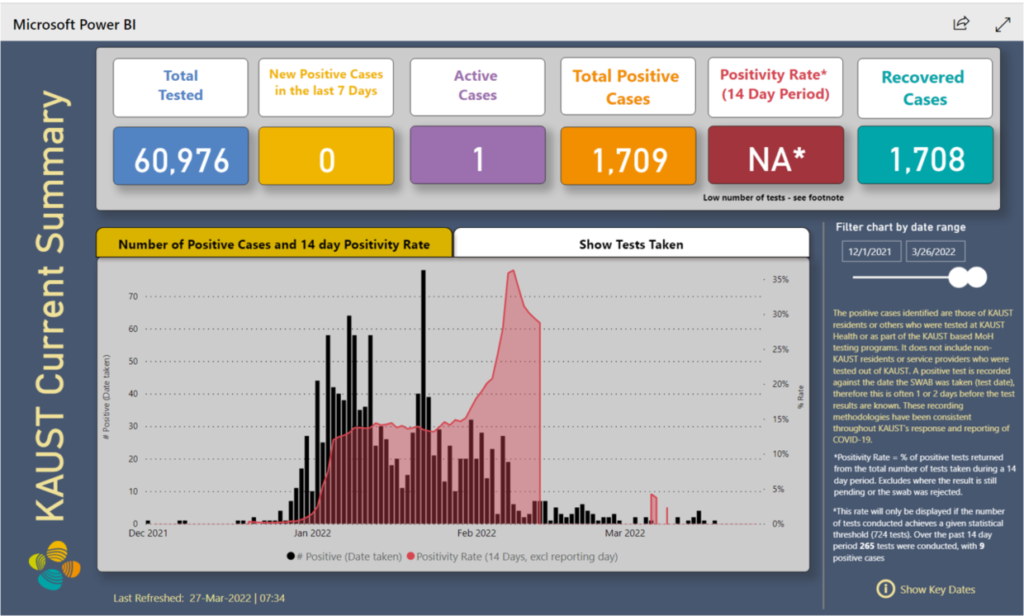This screenshot has width=1024, height=616.
Task: Click the New Positive Cases 0 card
Action: [326, 156]
